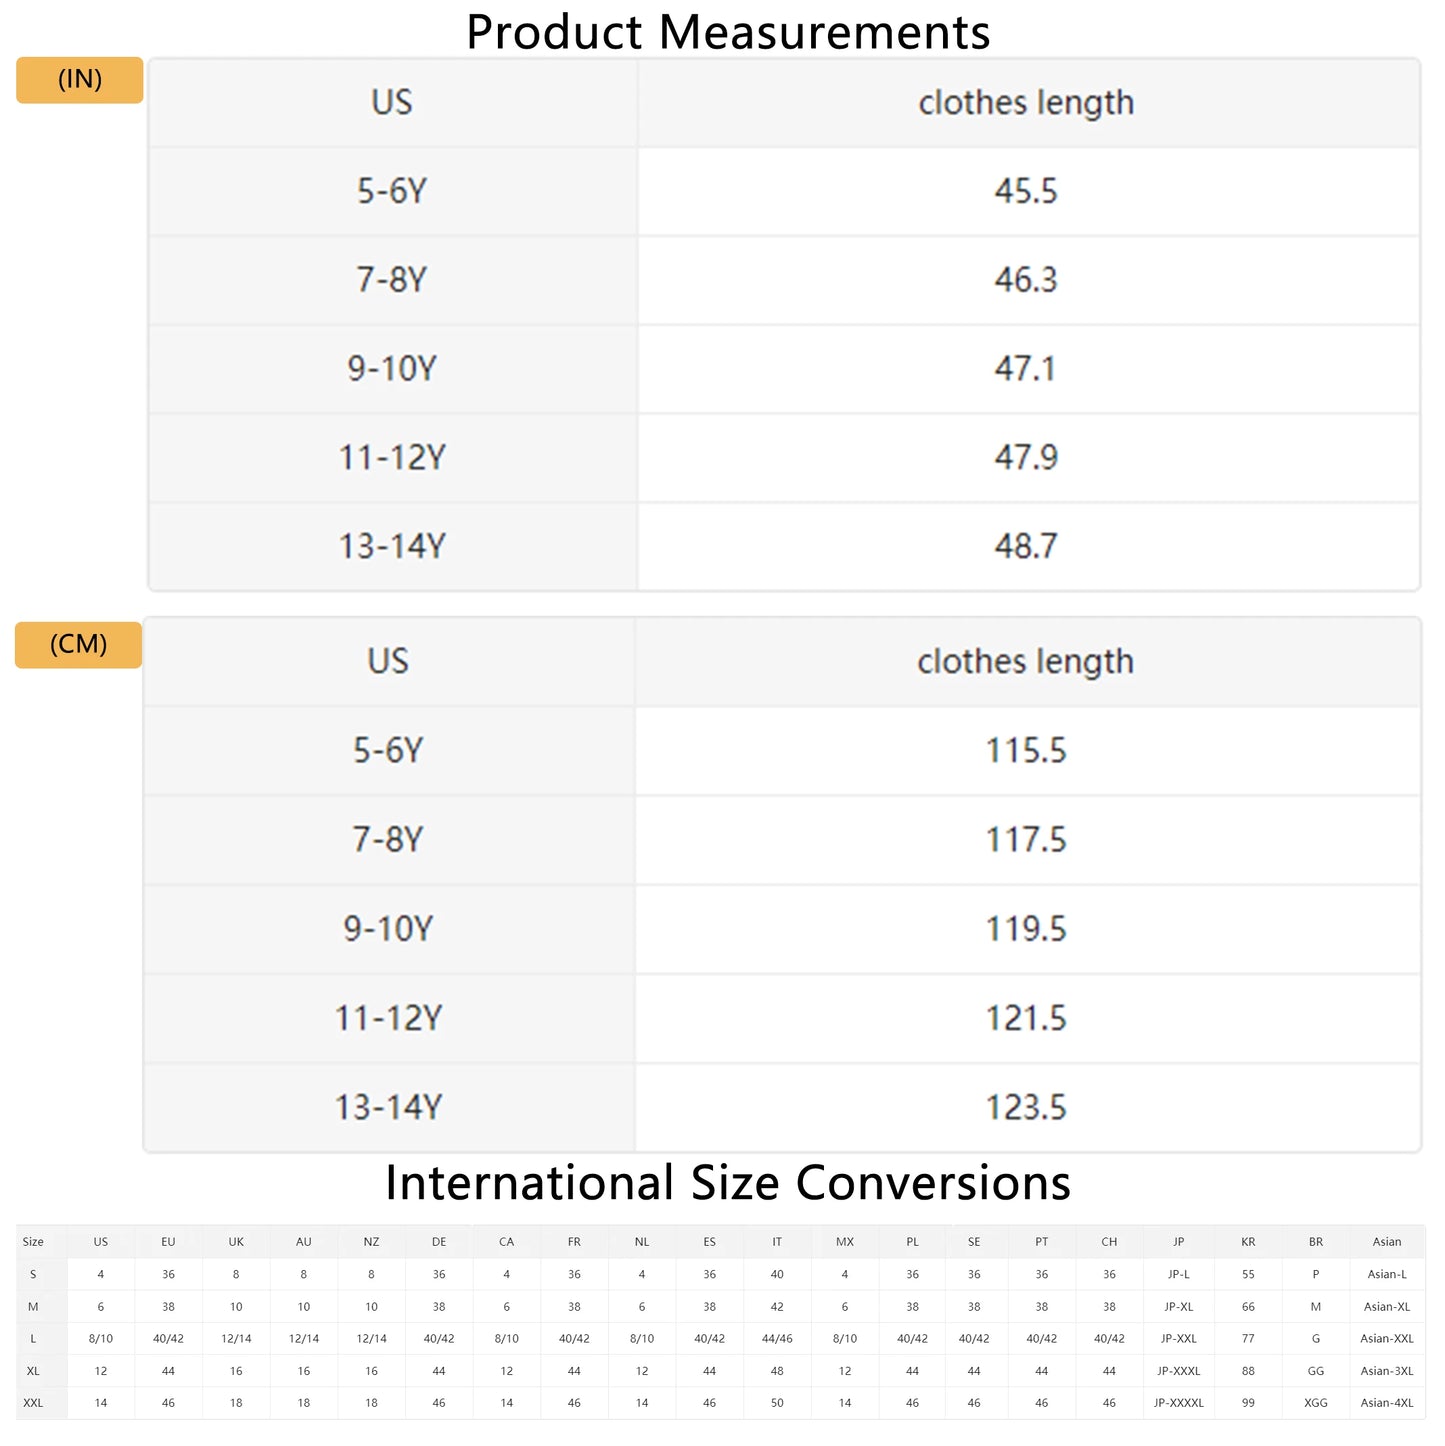The image size is (1445, 1446).
Task: Click the 115.5 length value
Action: (1027, 750)
